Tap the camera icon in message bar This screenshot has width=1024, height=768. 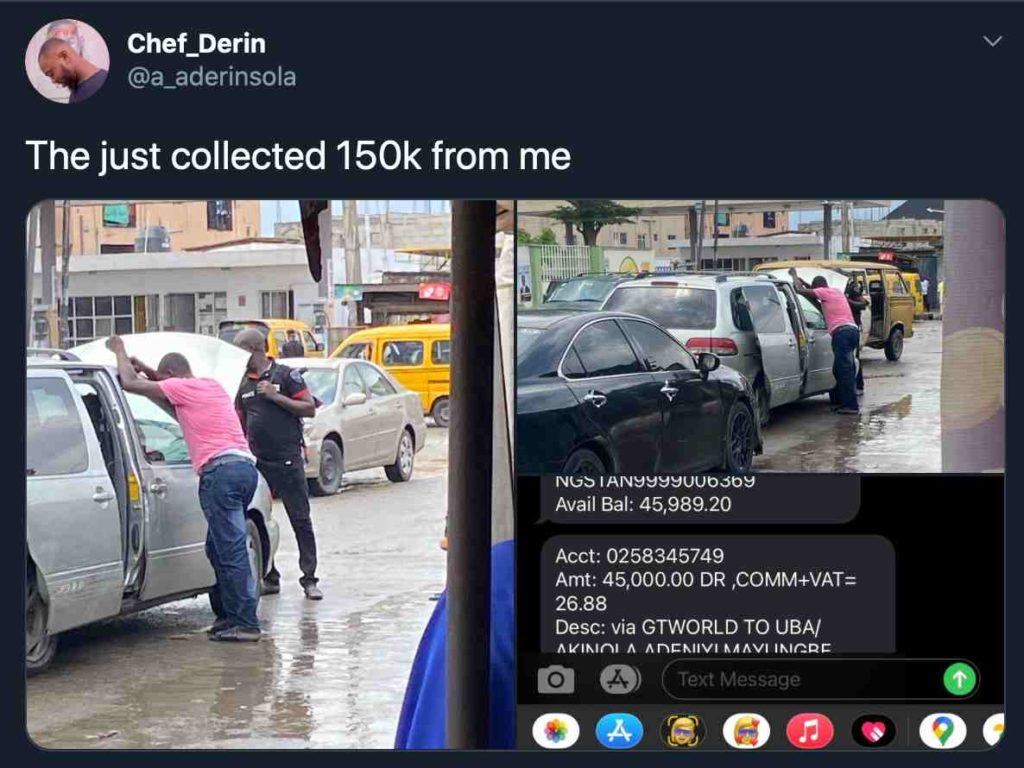click(x=556, y=680)
